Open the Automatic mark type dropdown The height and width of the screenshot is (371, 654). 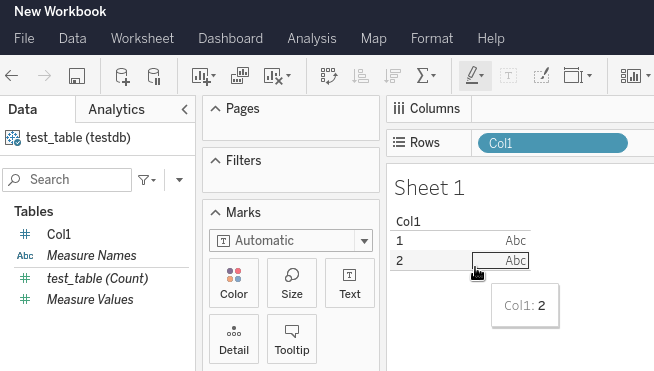(x=291, y=241)
